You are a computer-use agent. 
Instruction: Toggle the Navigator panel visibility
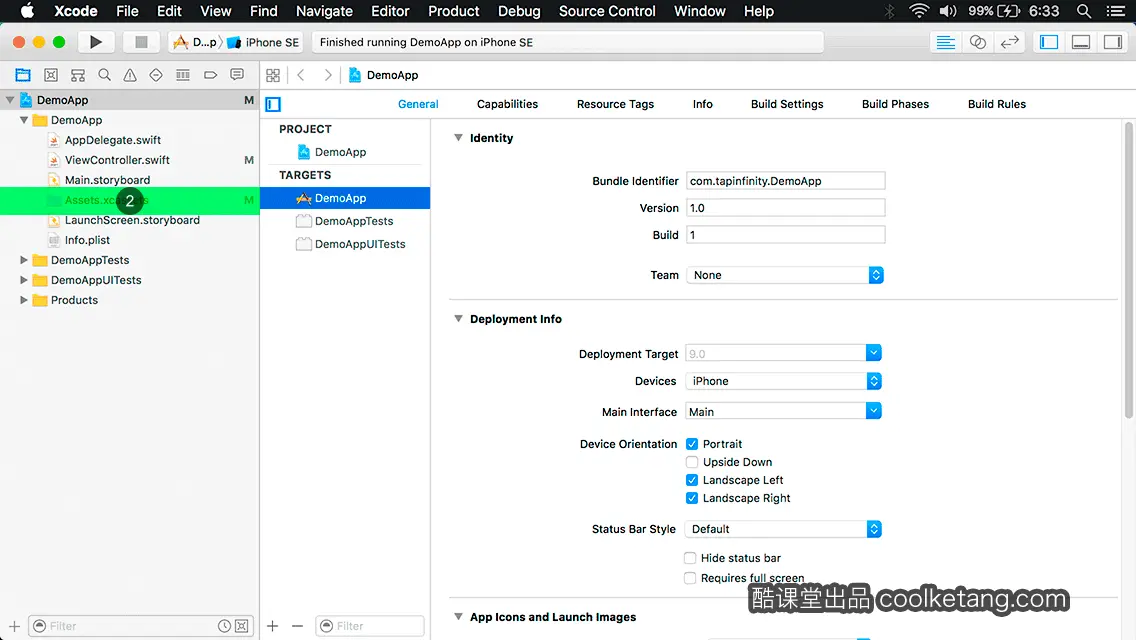(1049, 42)
